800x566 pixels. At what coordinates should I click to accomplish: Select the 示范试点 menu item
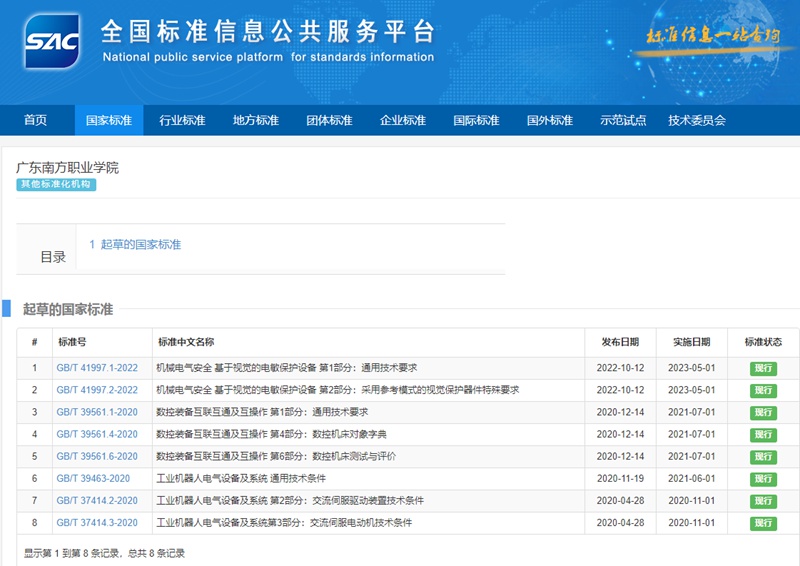coord(623,120)
